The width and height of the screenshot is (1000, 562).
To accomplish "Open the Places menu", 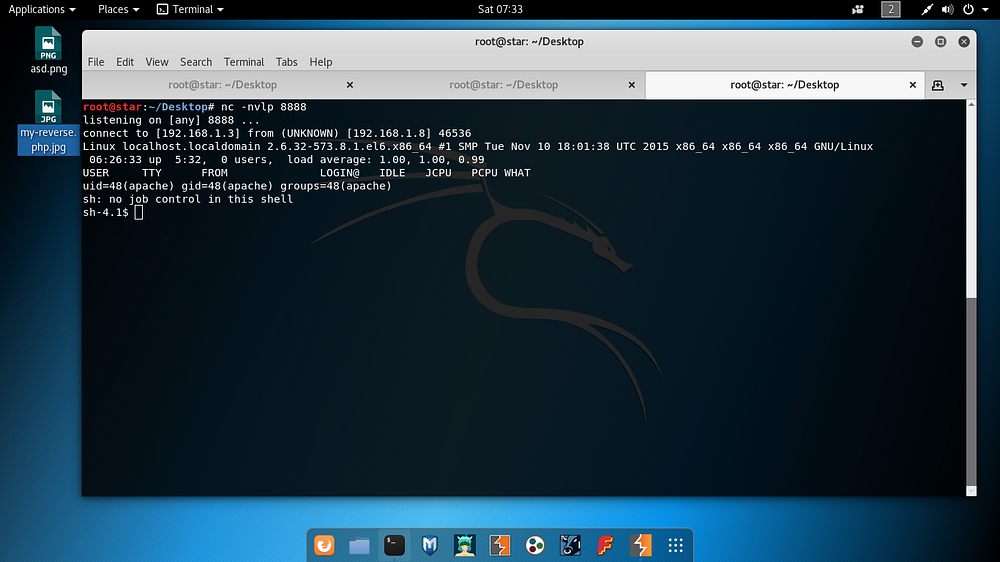I will tap(118, 9).
